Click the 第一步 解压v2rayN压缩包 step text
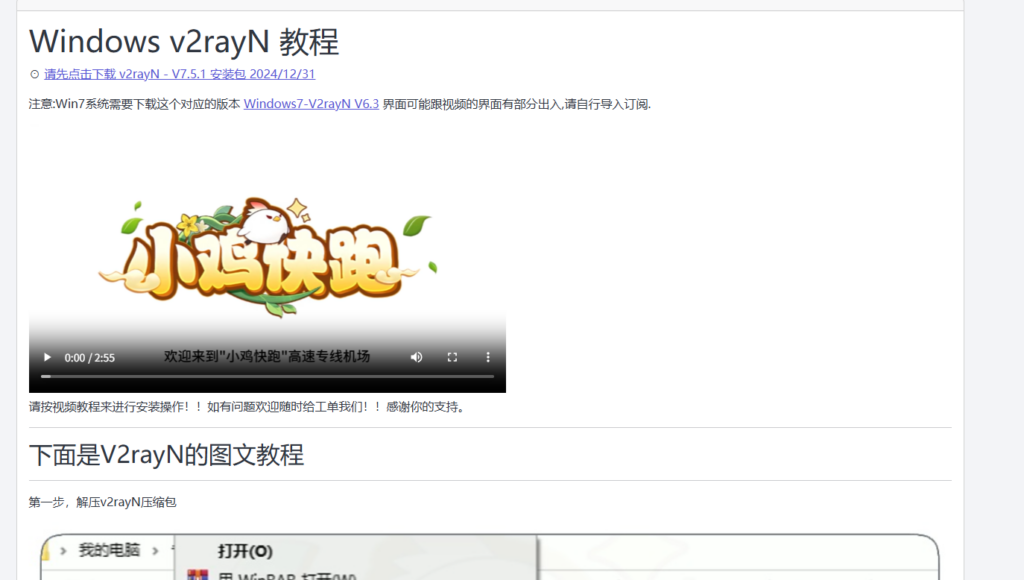Screen dimensions: 1024x580 102,502
